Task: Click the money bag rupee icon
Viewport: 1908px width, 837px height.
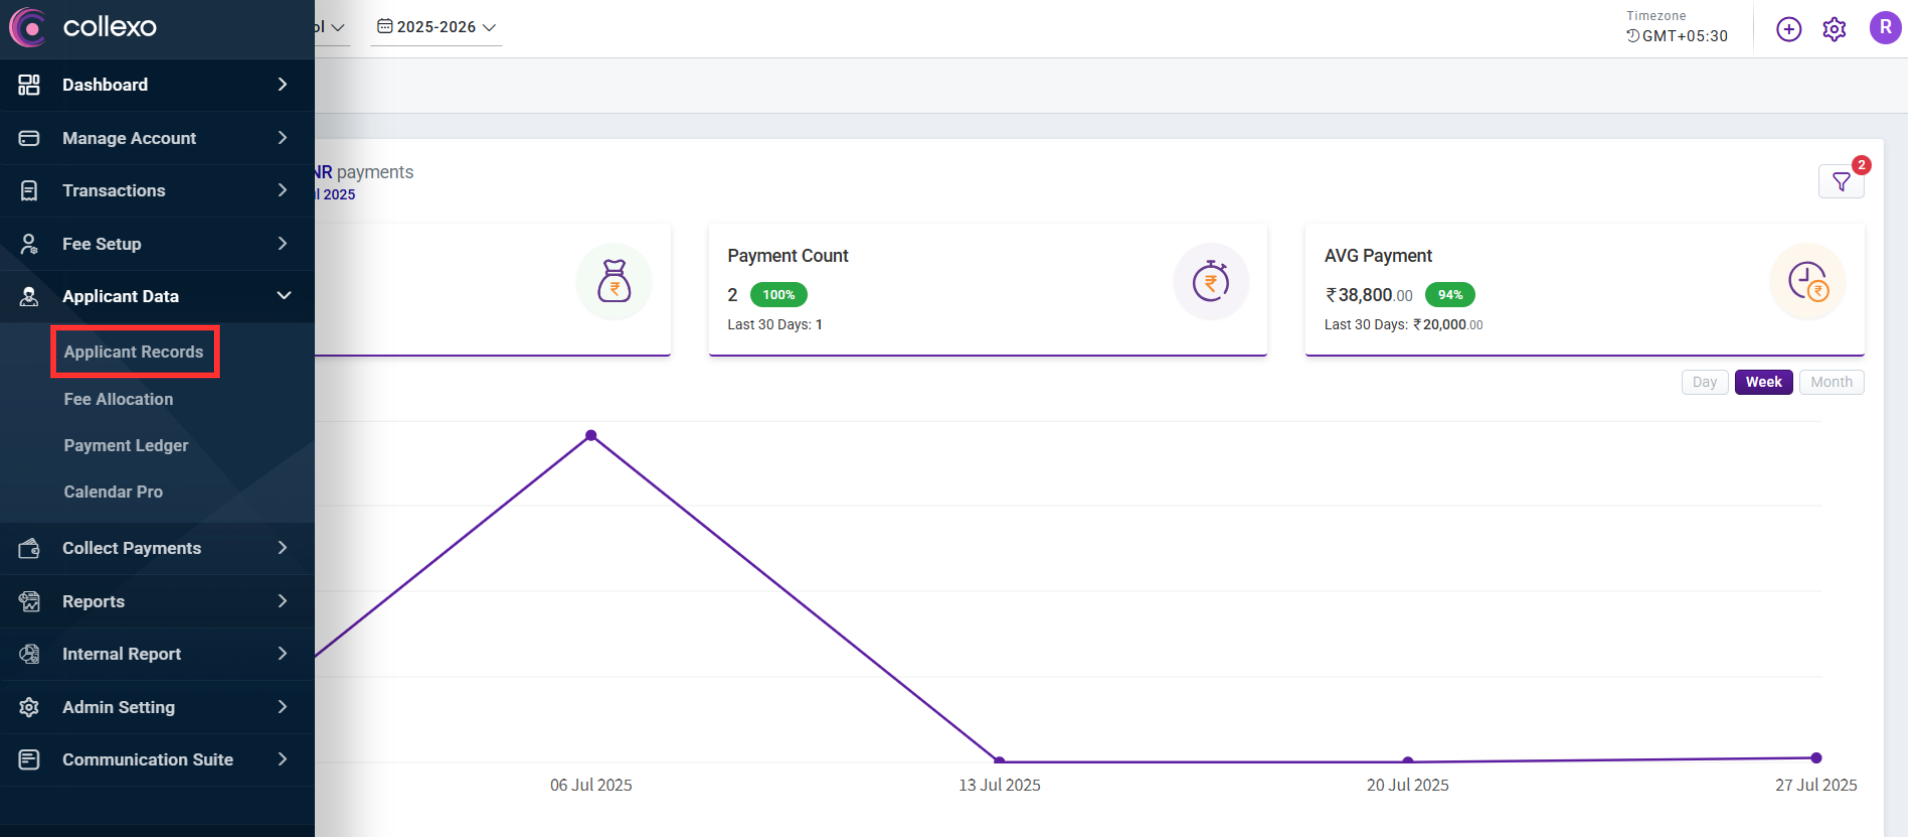Action: 613,282
